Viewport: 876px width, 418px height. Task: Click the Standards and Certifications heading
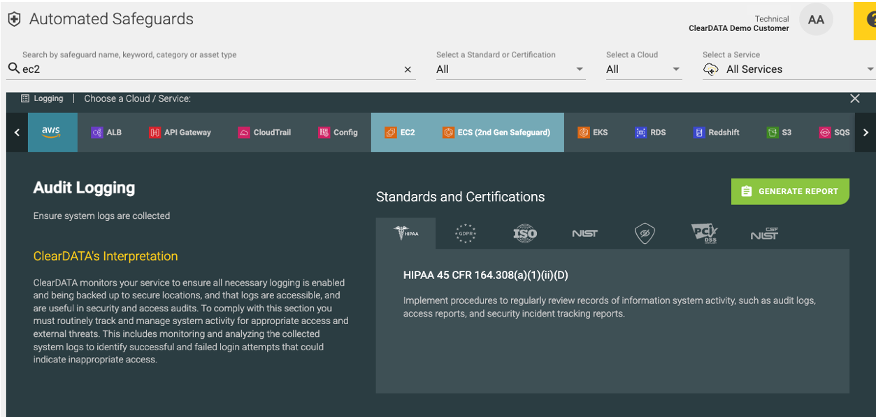coord(460,197)
